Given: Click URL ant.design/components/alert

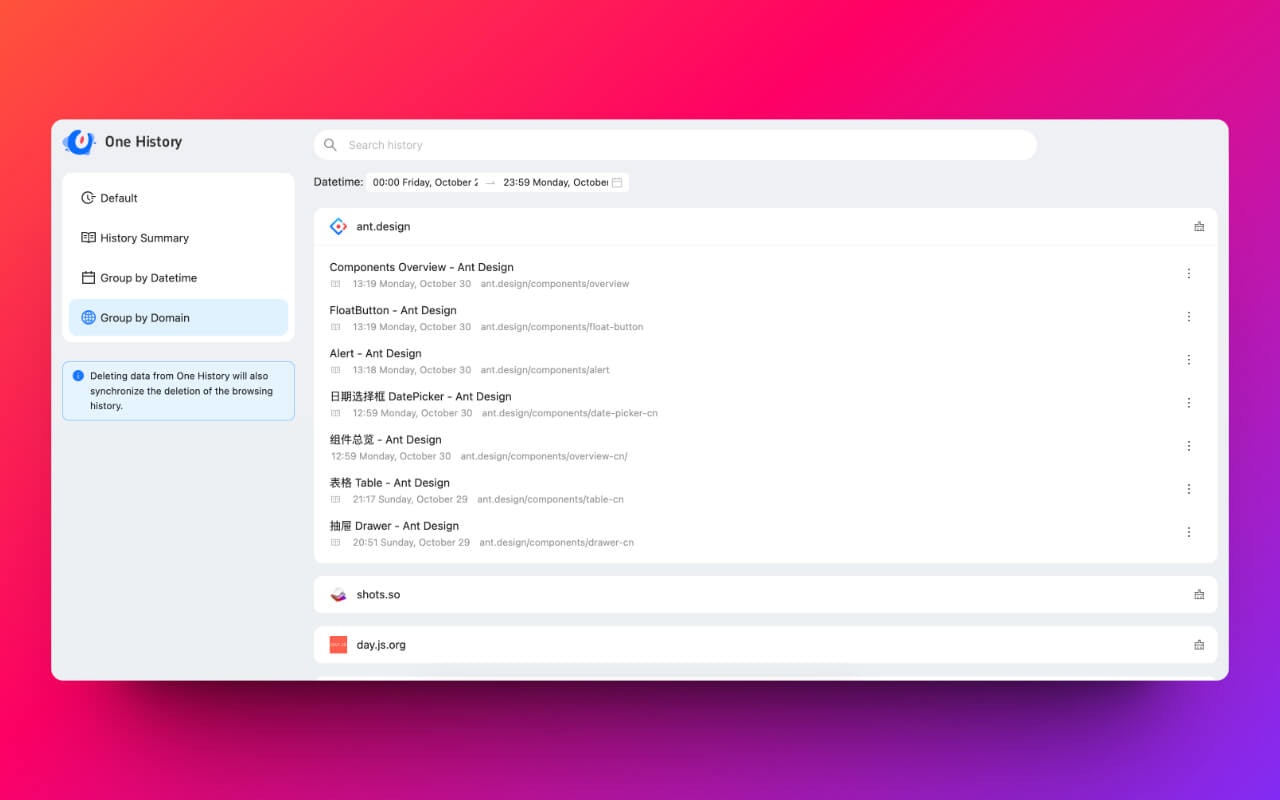Looking at the screenshot, I should pos(545,370).
